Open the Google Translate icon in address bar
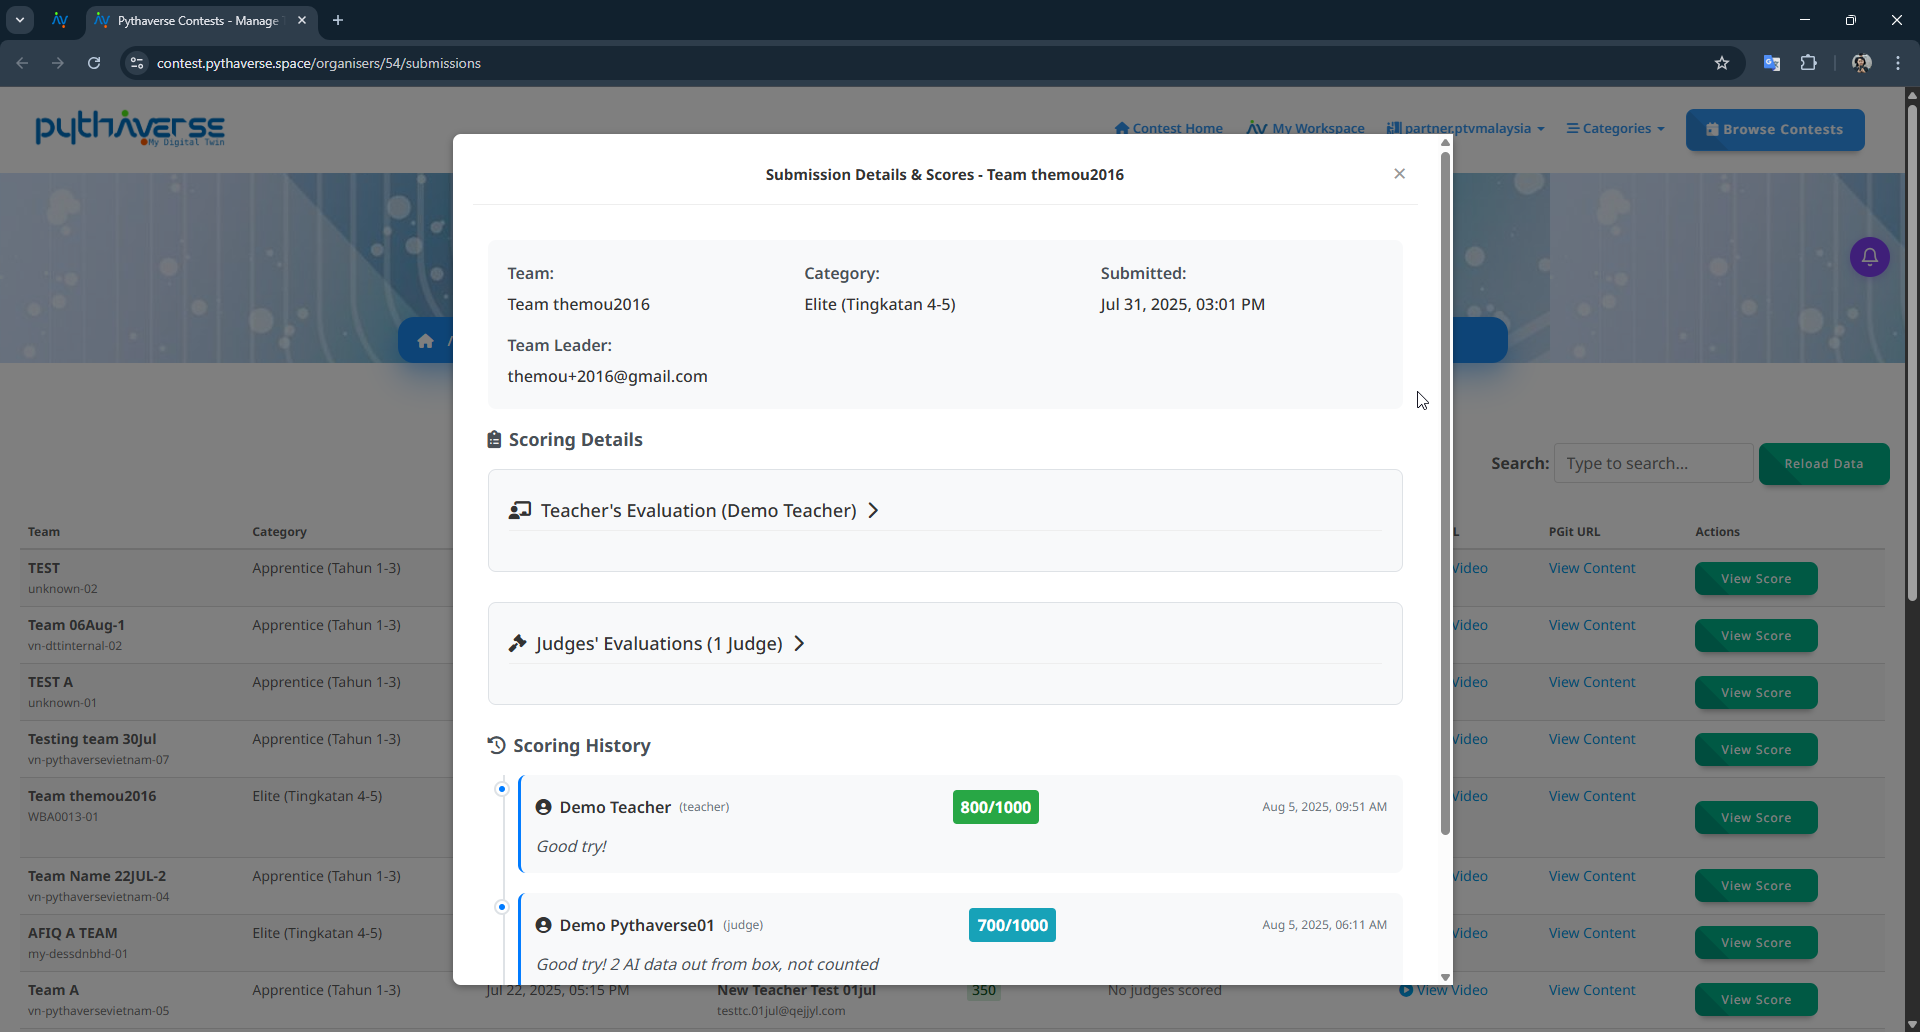 point(1771,63)
